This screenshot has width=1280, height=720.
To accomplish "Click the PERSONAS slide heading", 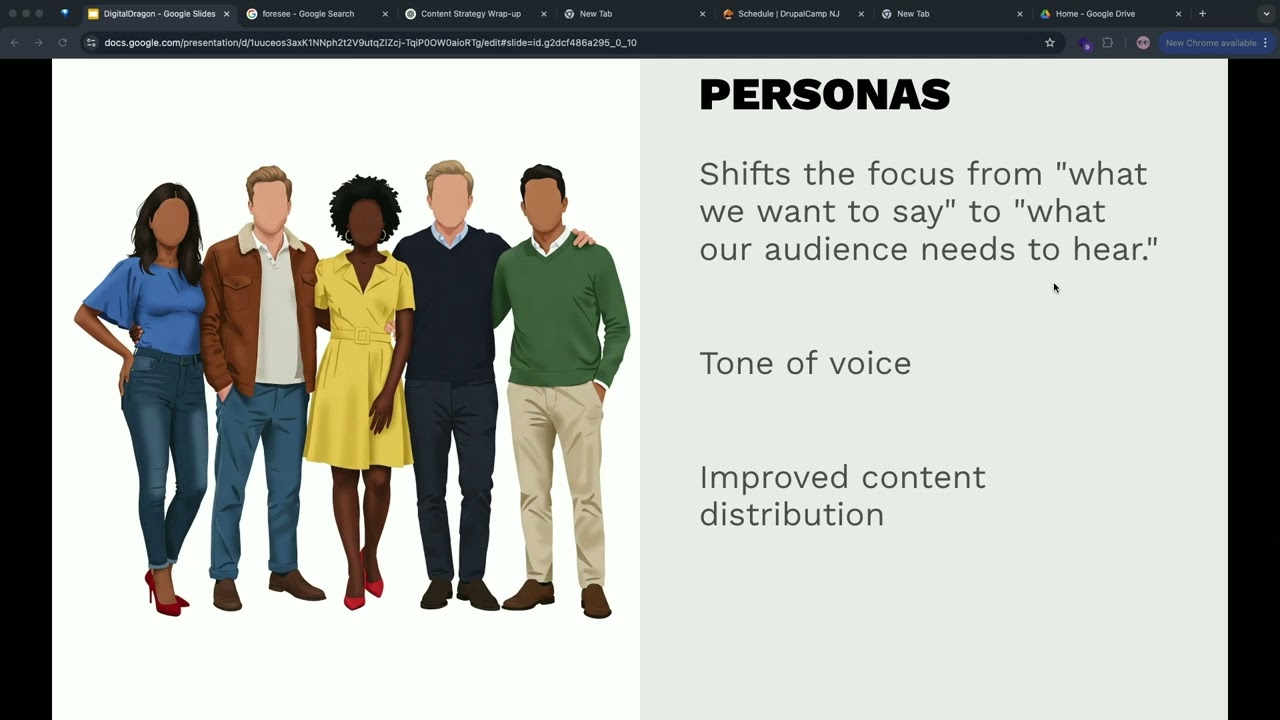I will pos(825,95).
